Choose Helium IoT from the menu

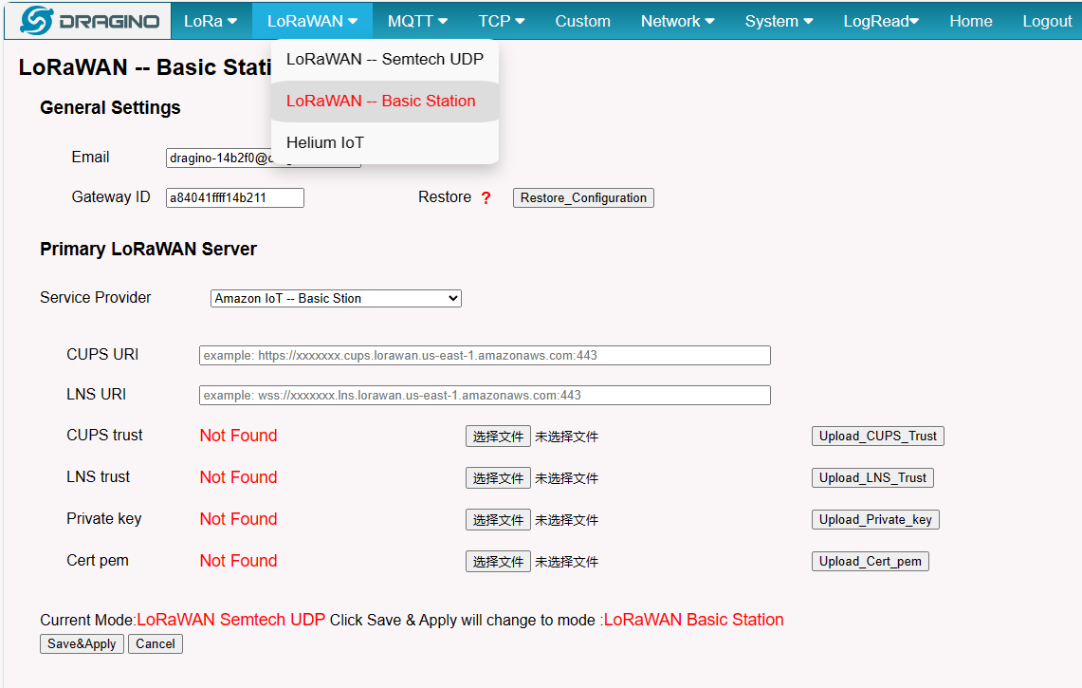pos(385,143)
